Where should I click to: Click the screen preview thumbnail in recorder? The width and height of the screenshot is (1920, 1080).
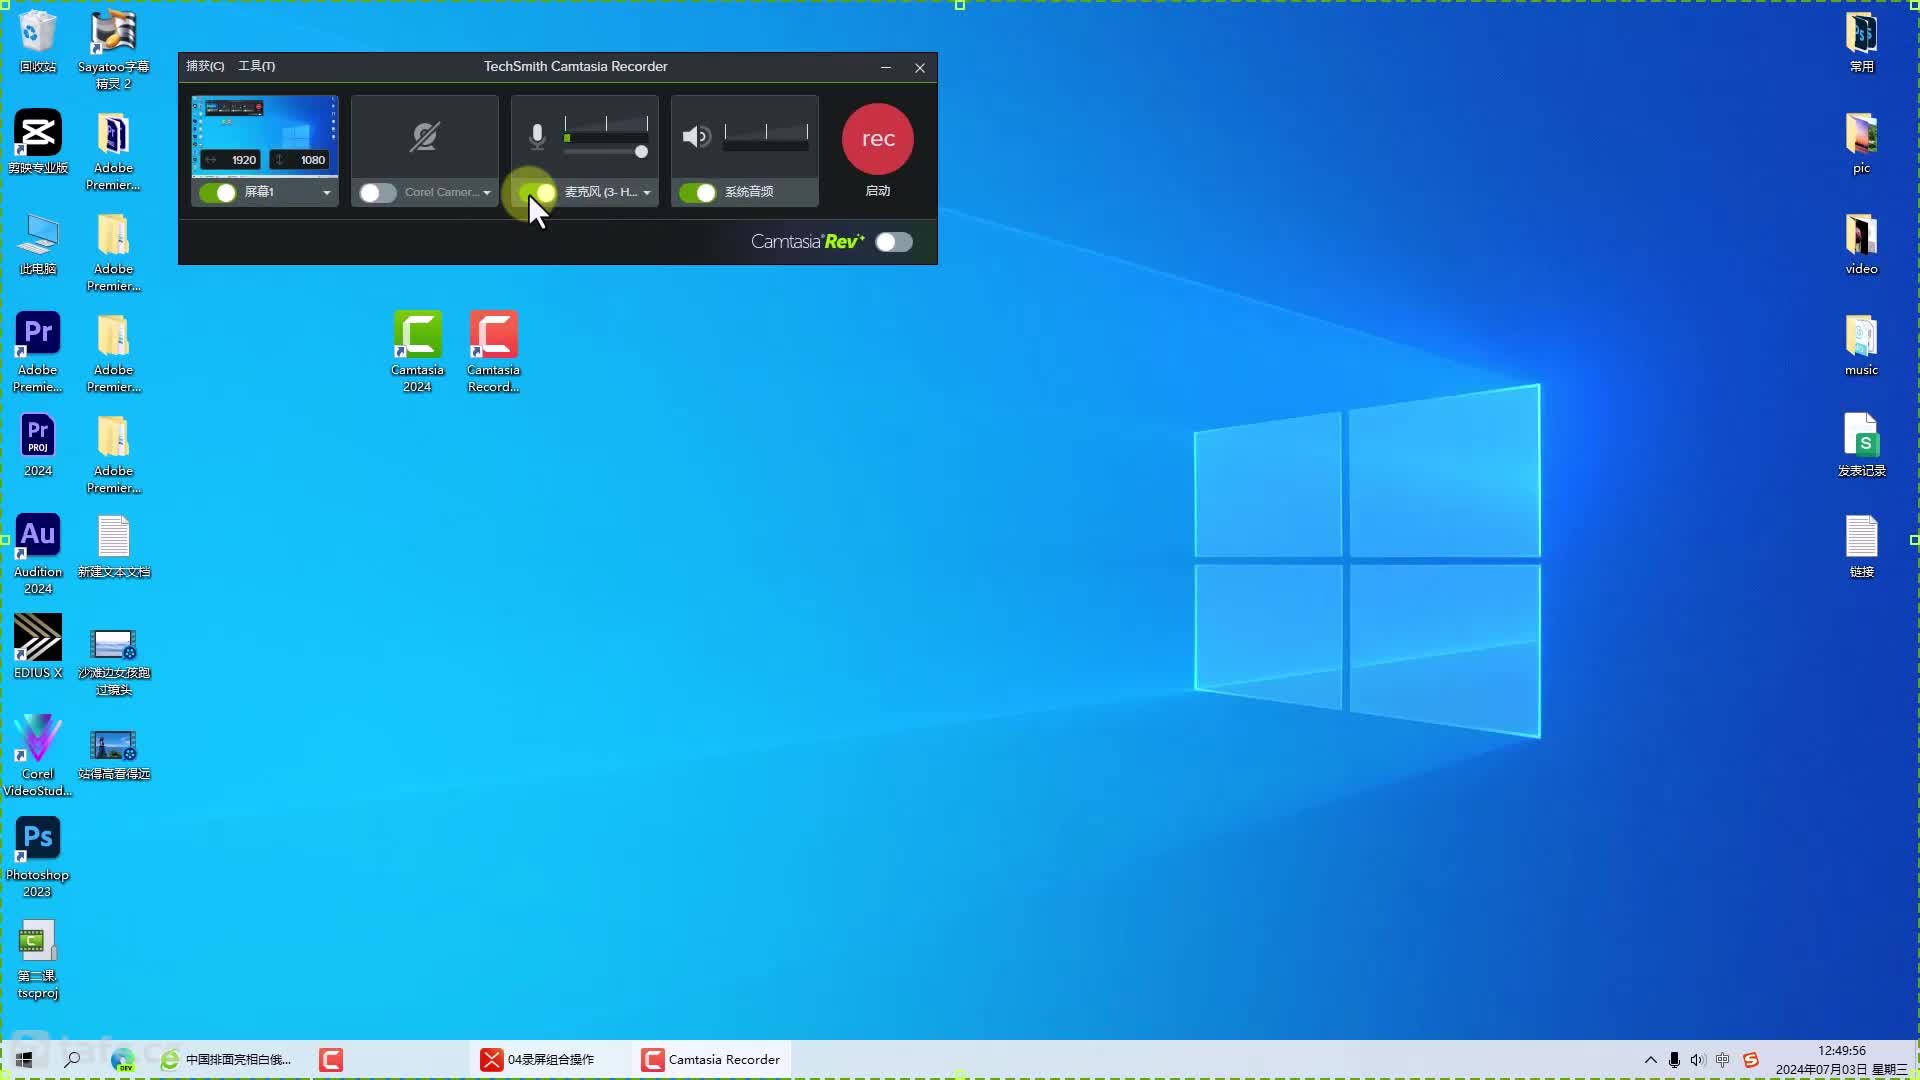pos(265,135)
